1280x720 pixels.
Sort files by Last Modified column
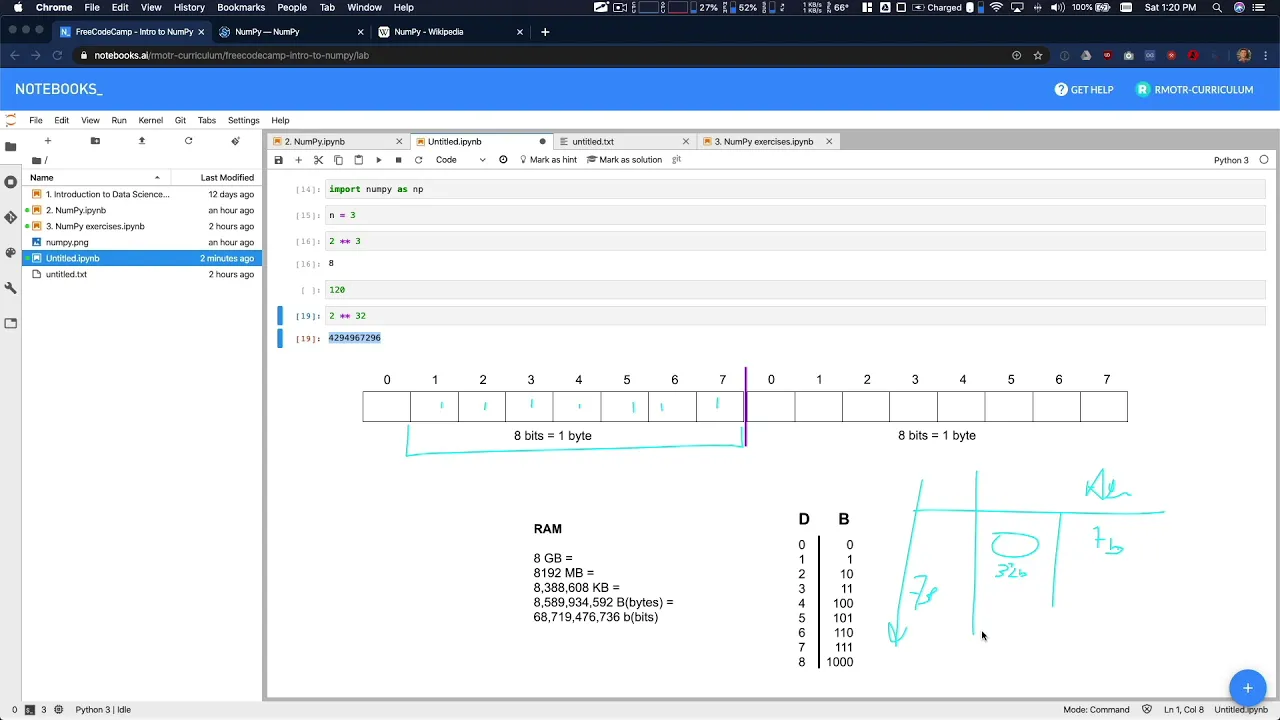216,178
